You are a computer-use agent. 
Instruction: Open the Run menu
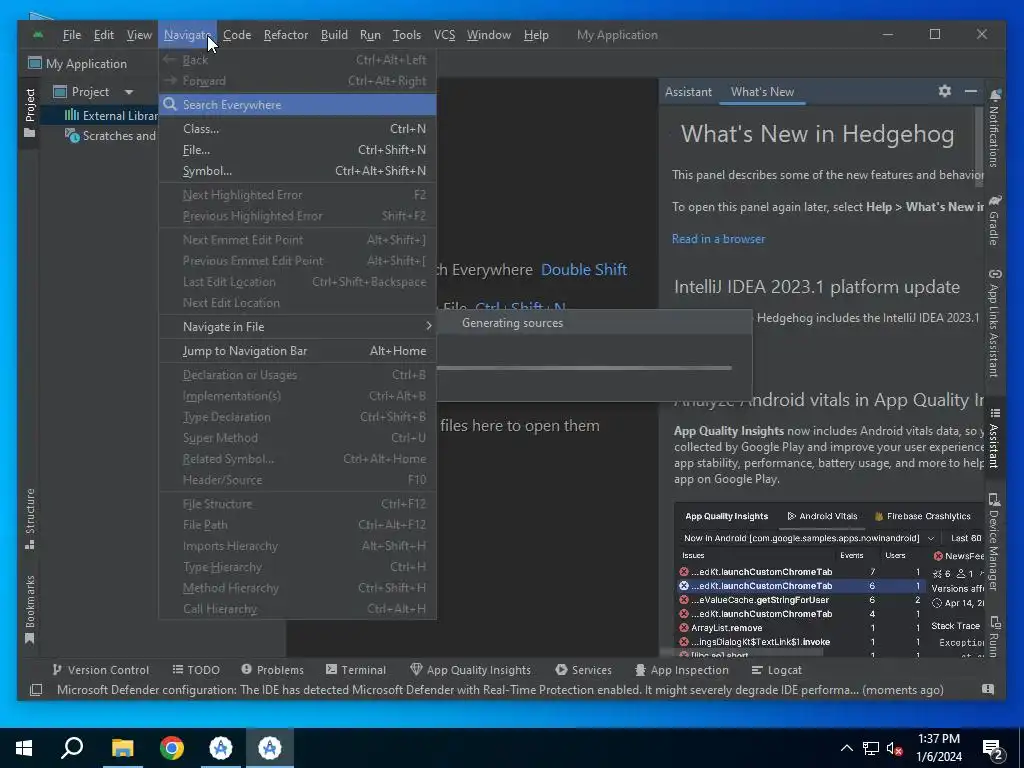click(370, 35)
